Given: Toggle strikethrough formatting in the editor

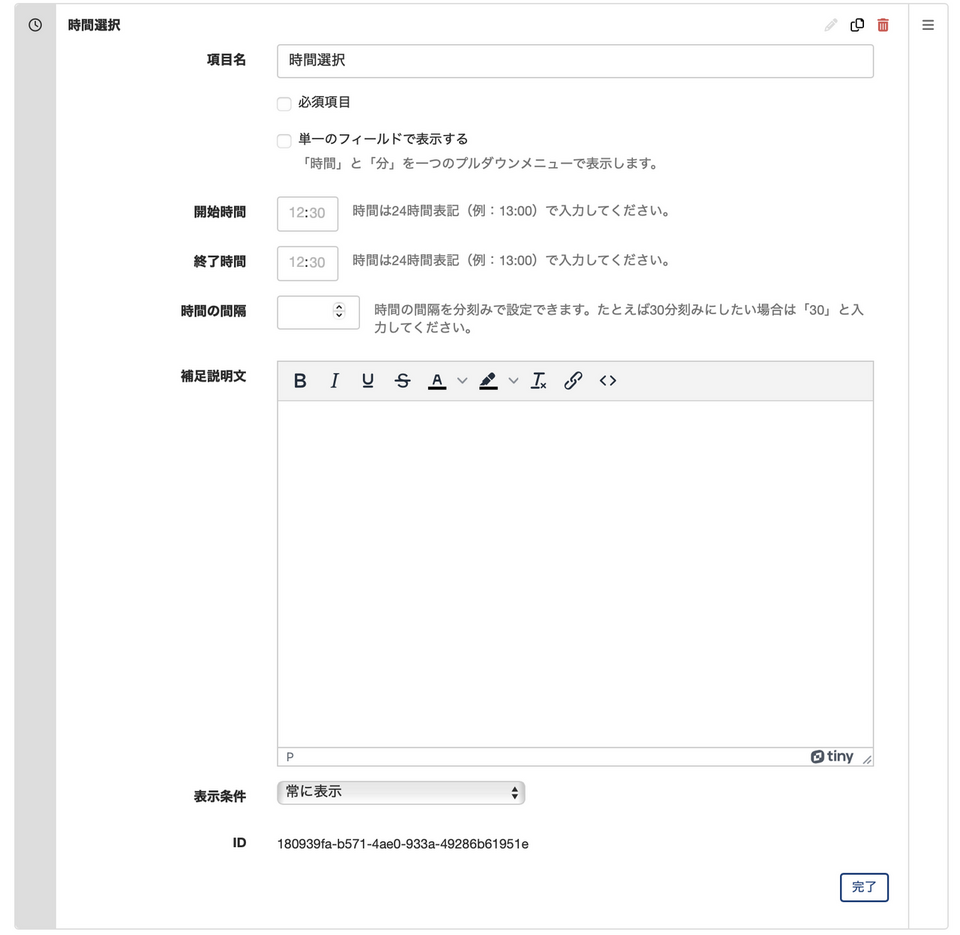Looking at the screenshot, I should click(402, 381).
